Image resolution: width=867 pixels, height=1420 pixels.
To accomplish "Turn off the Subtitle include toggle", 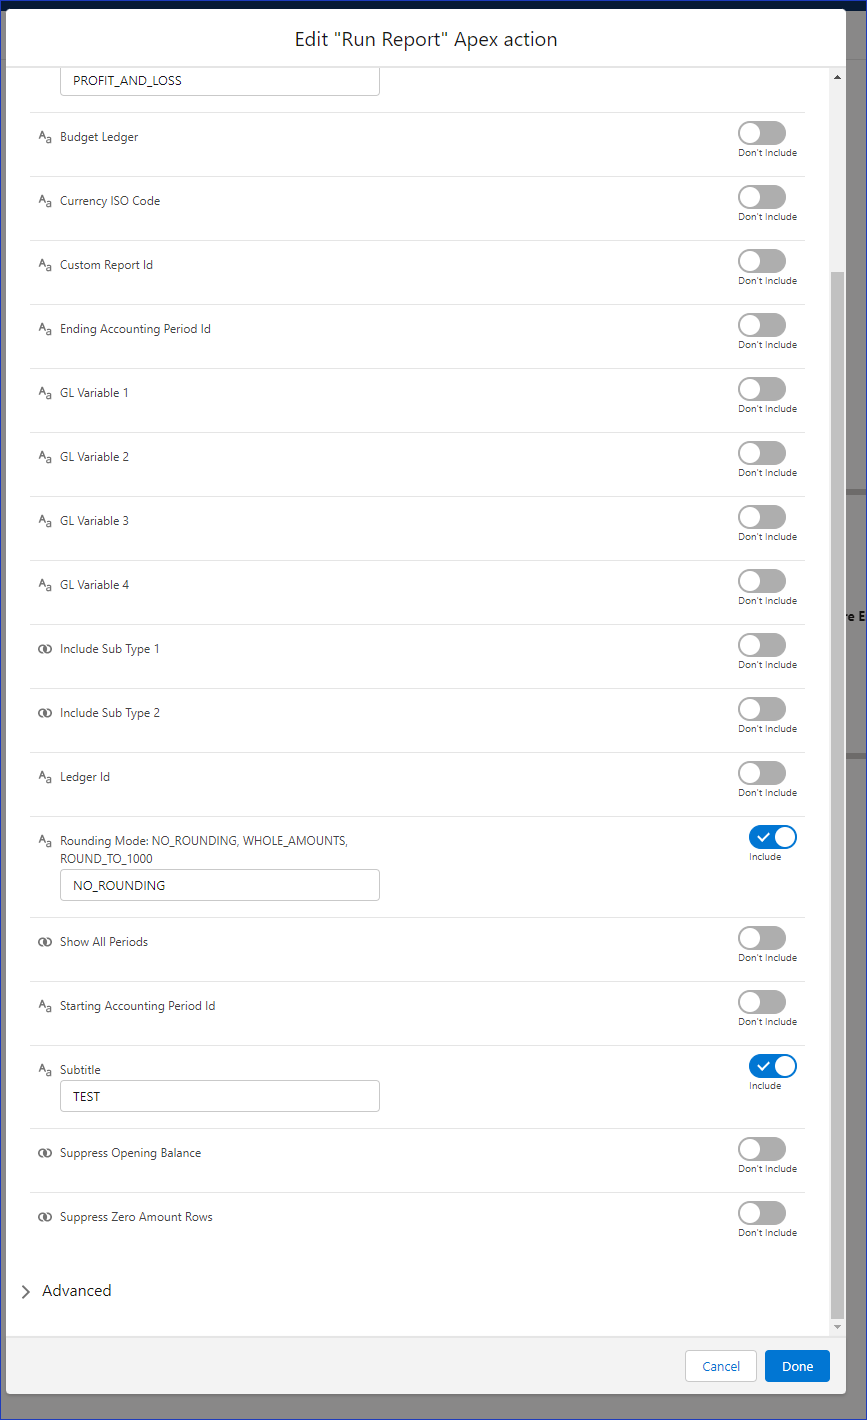I will [773, 1066].
